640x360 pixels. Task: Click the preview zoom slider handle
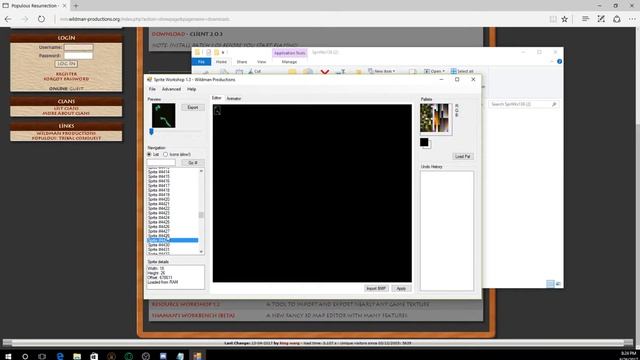(151, 131)
